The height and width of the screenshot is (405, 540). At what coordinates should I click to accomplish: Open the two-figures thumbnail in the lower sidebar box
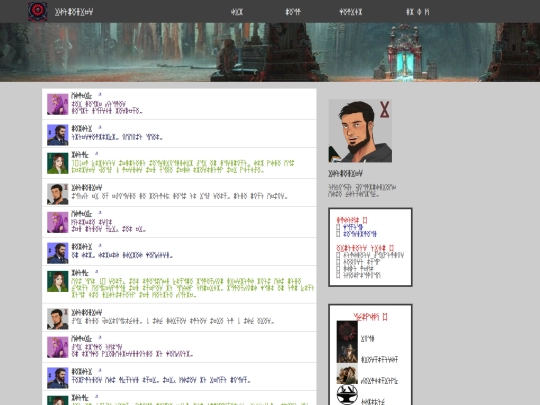(347, 374)
